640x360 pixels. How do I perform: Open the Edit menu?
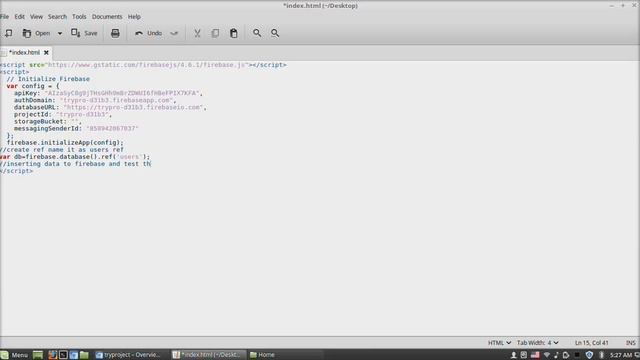tap(20, 17)
